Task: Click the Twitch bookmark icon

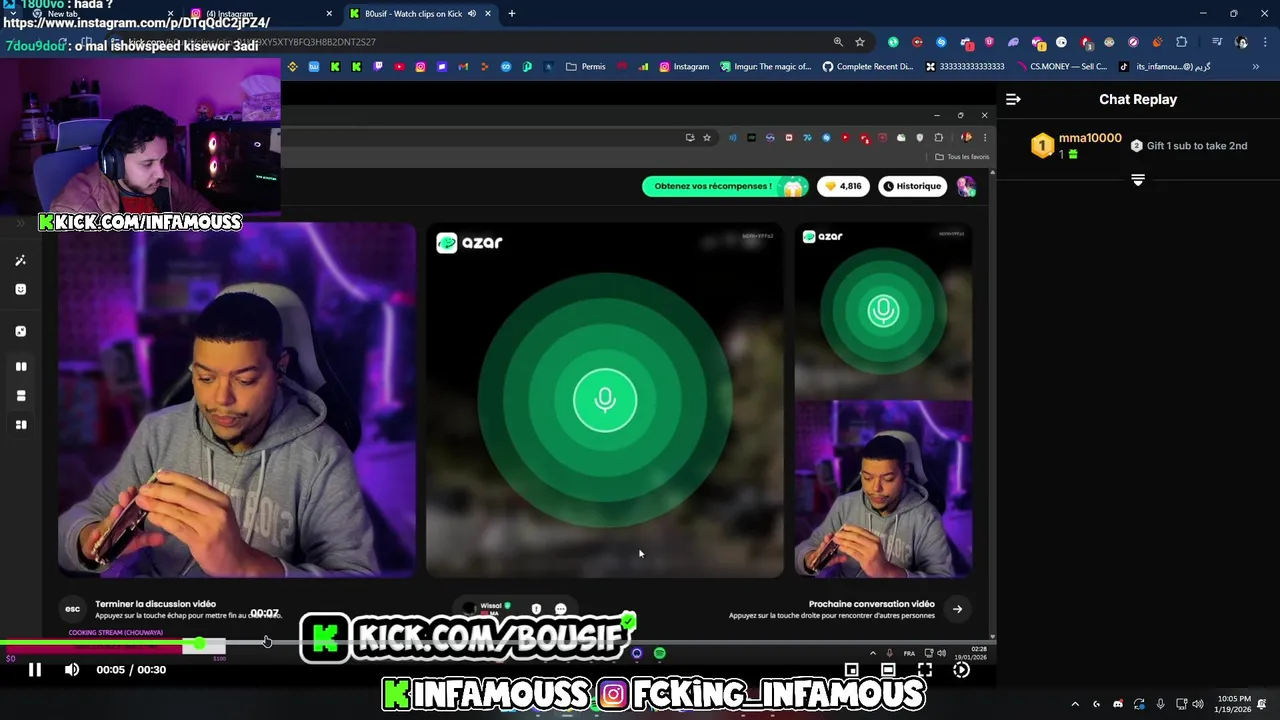Action: [378, 67]
